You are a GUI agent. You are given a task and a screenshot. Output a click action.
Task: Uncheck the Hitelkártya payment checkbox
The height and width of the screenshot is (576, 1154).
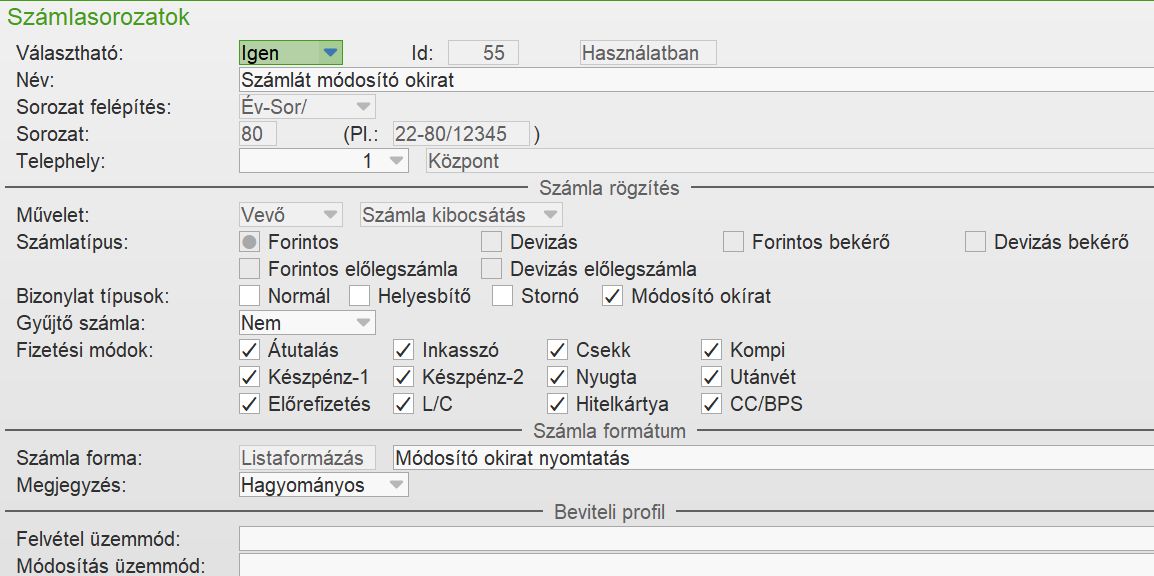click(558, 404)
